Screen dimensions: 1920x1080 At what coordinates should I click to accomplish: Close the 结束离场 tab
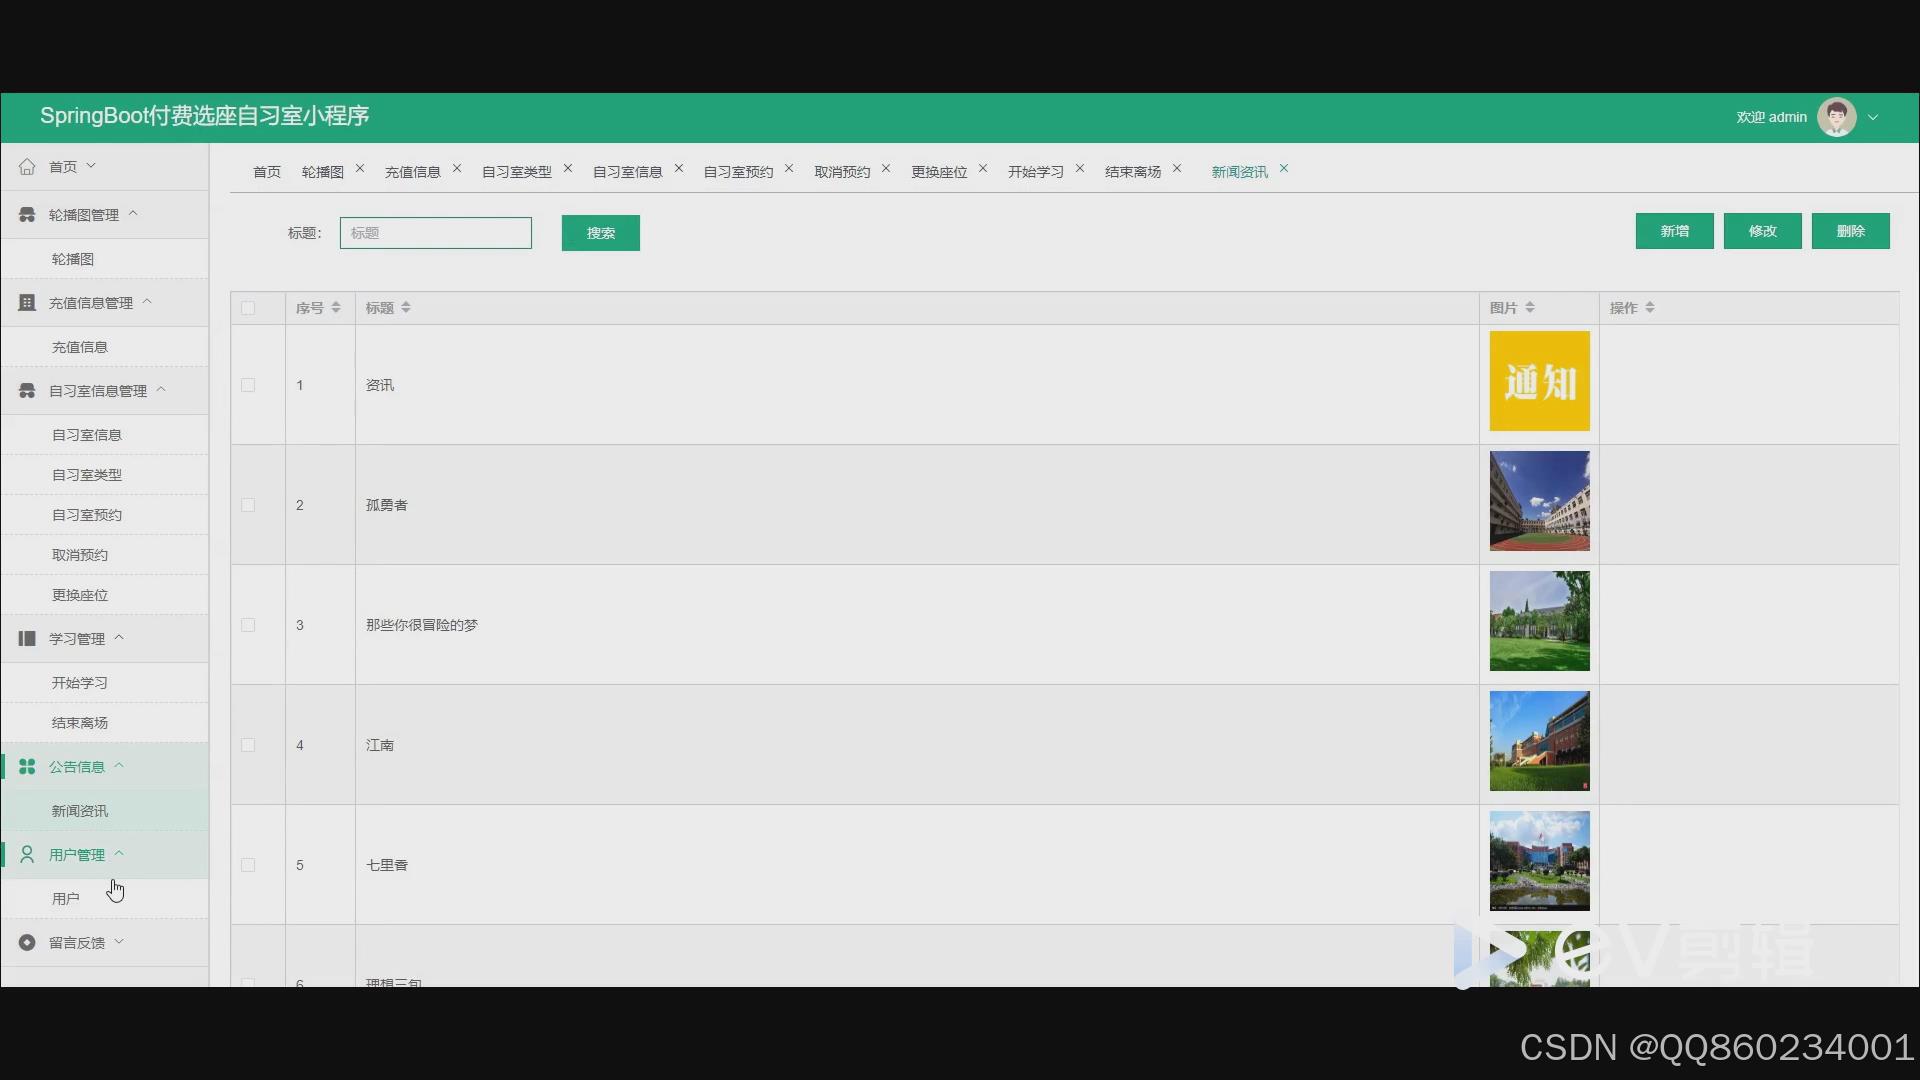1177,169
